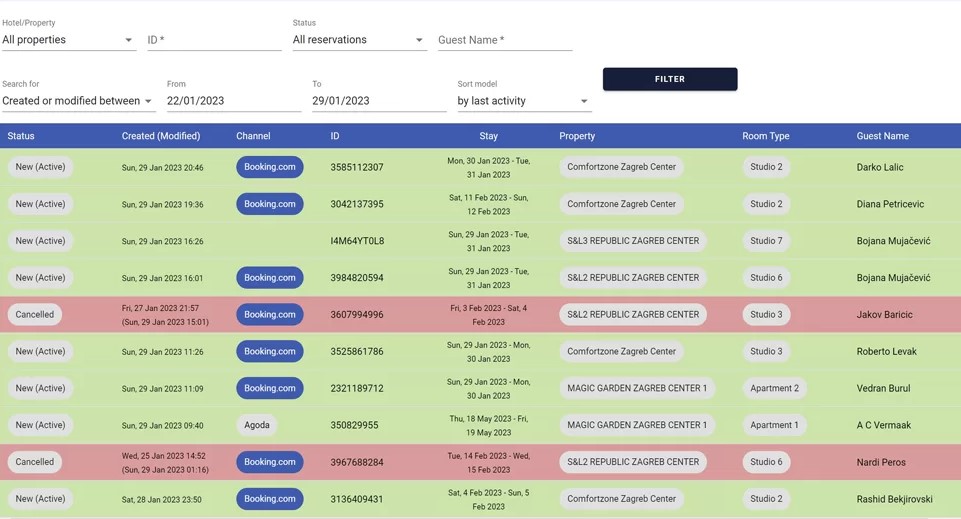Click the Agoda channel chip

257,425
